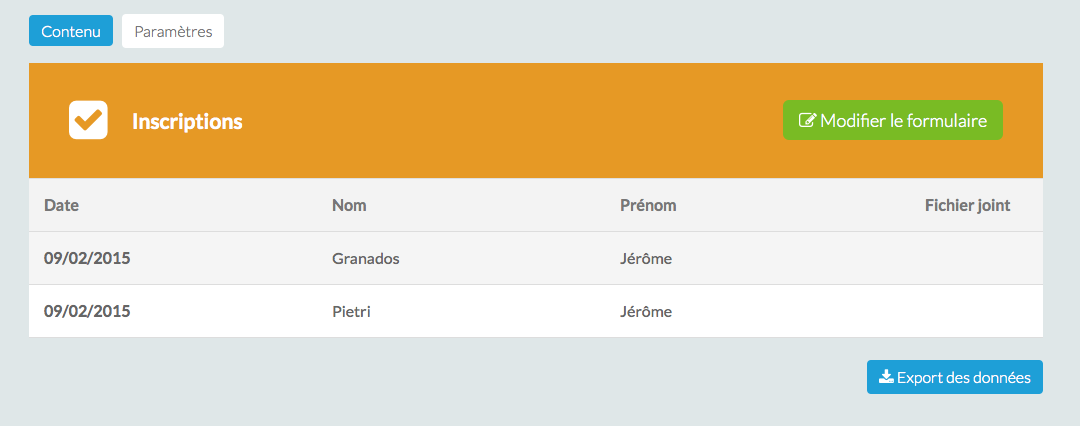Viewport: 1080px width, 426px height.
Task: Click the date in the Granados row
Action: pyautogui.click(x=87, y=258)
